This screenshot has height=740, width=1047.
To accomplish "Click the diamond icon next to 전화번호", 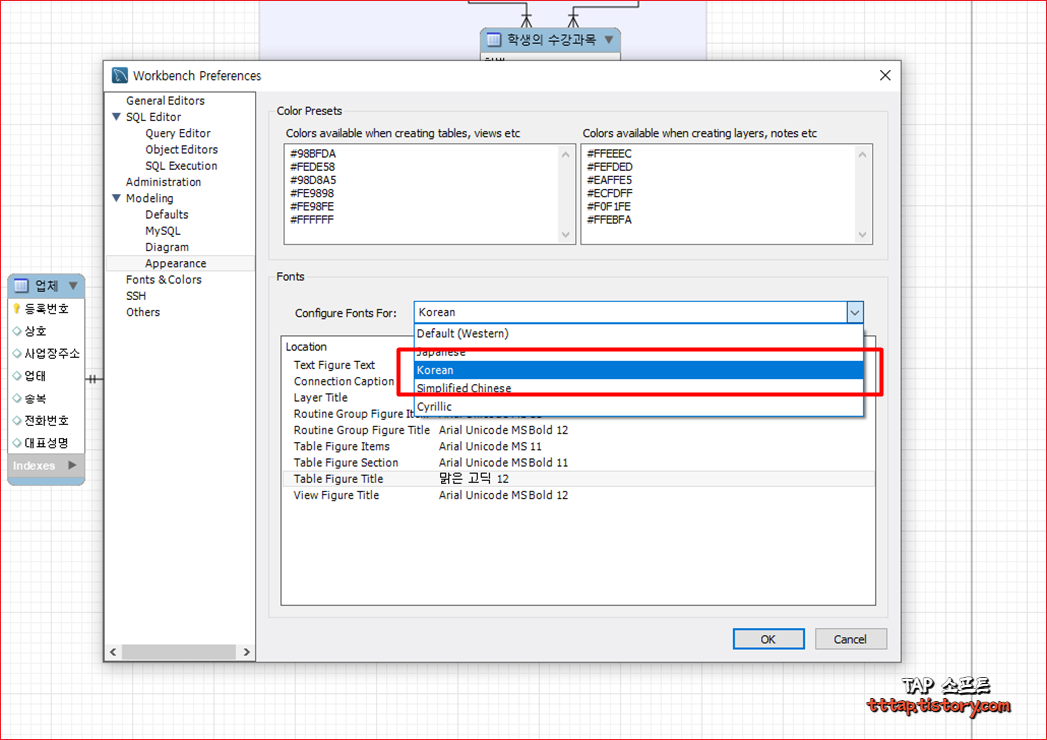I will (17, 421).
